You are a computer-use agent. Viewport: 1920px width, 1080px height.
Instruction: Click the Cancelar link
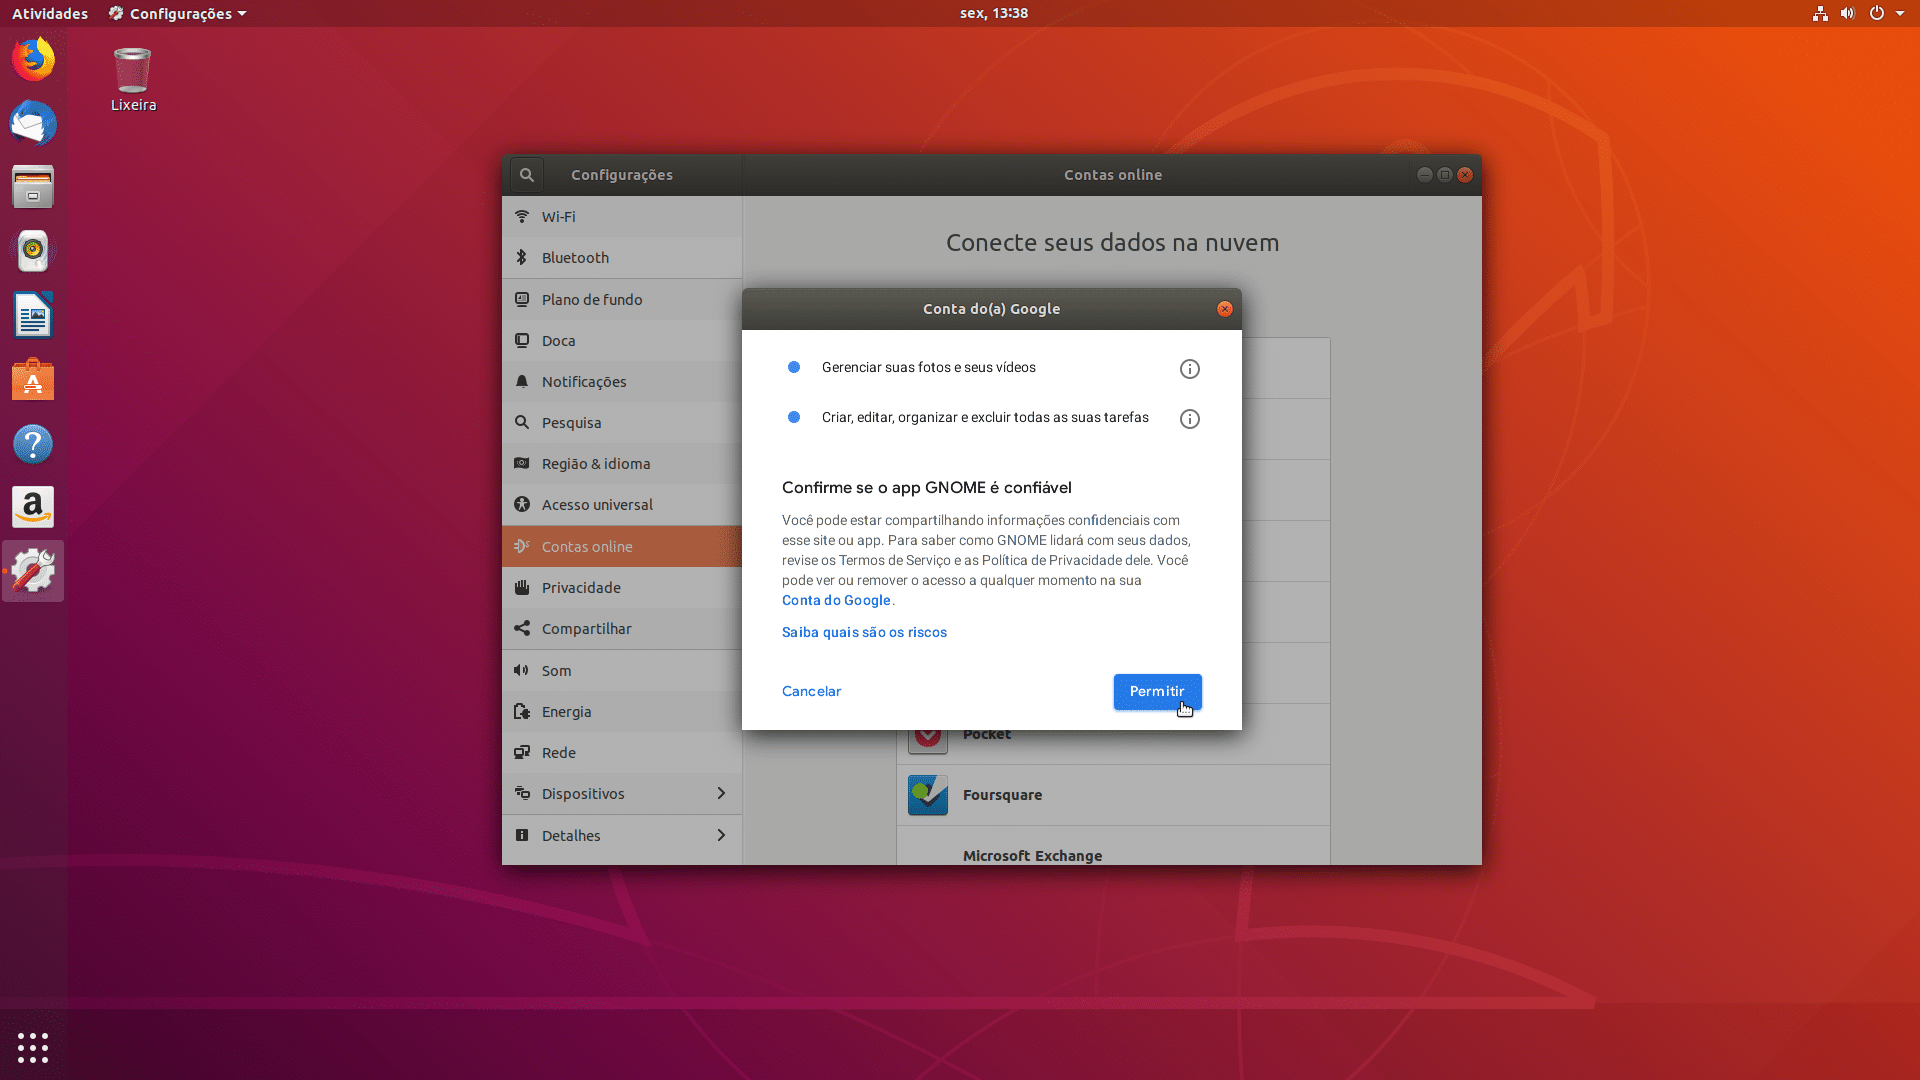811,692
